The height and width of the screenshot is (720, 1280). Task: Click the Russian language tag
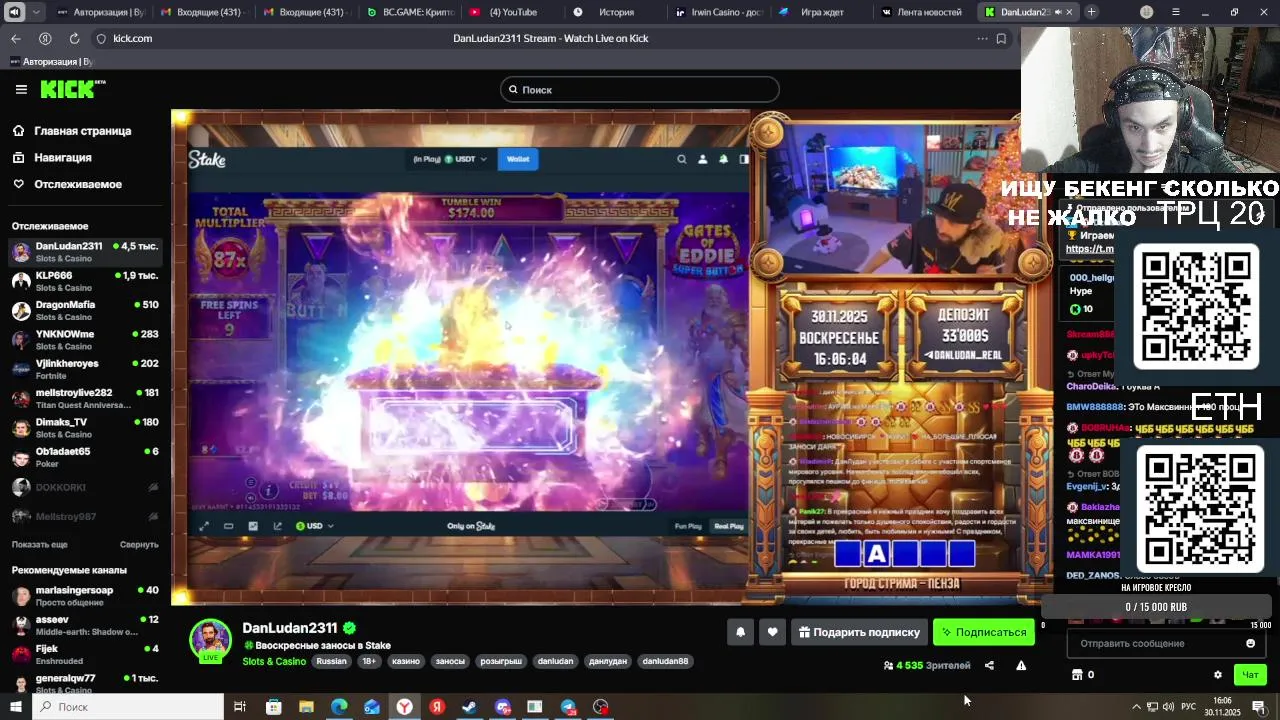pyautogui.click(x=331, y=661)
